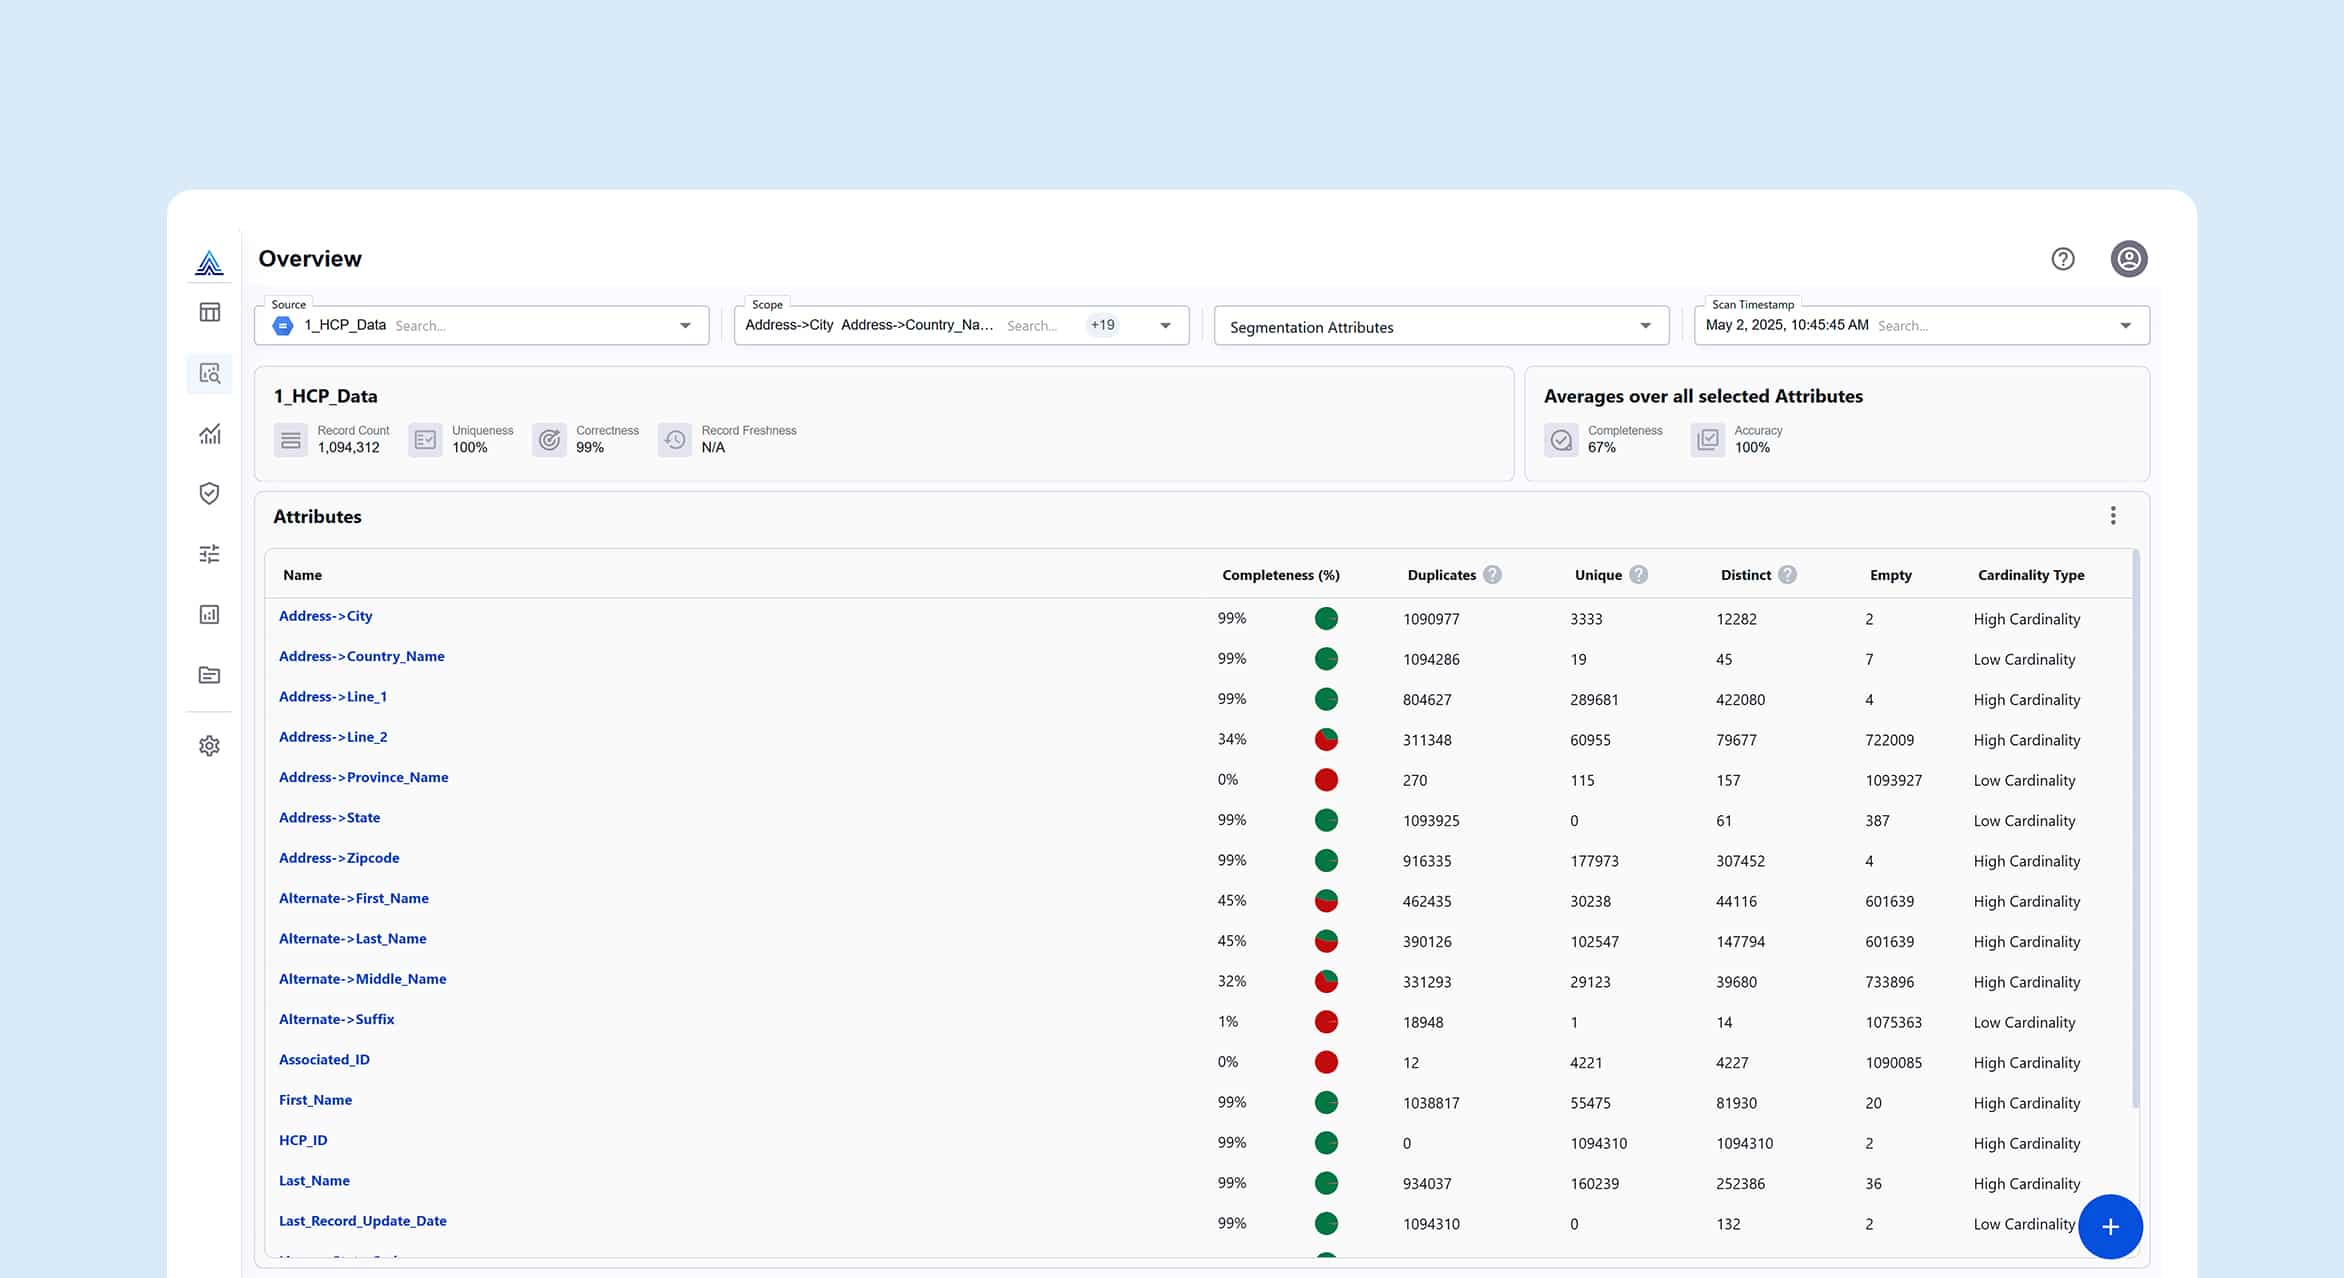Click the average Completeness check icon

click(1561, 440)
